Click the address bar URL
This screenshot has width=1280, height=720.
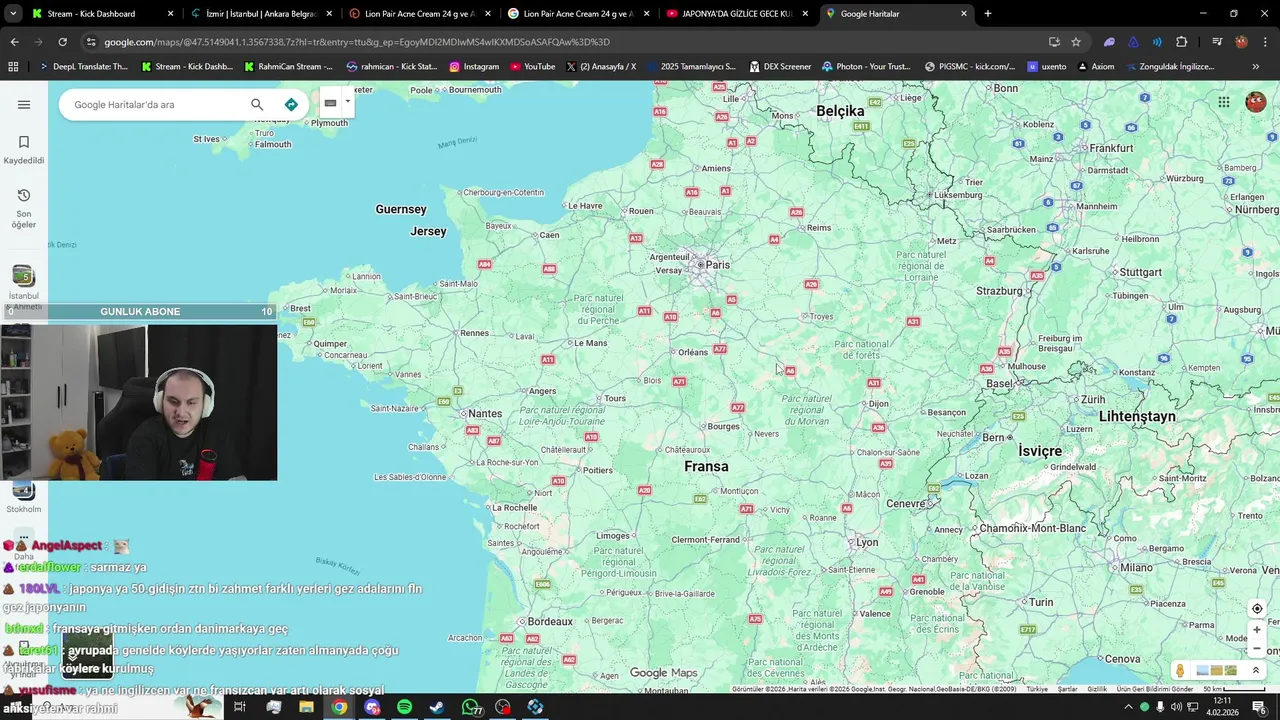pyautogui.click(x=357, y=42)
